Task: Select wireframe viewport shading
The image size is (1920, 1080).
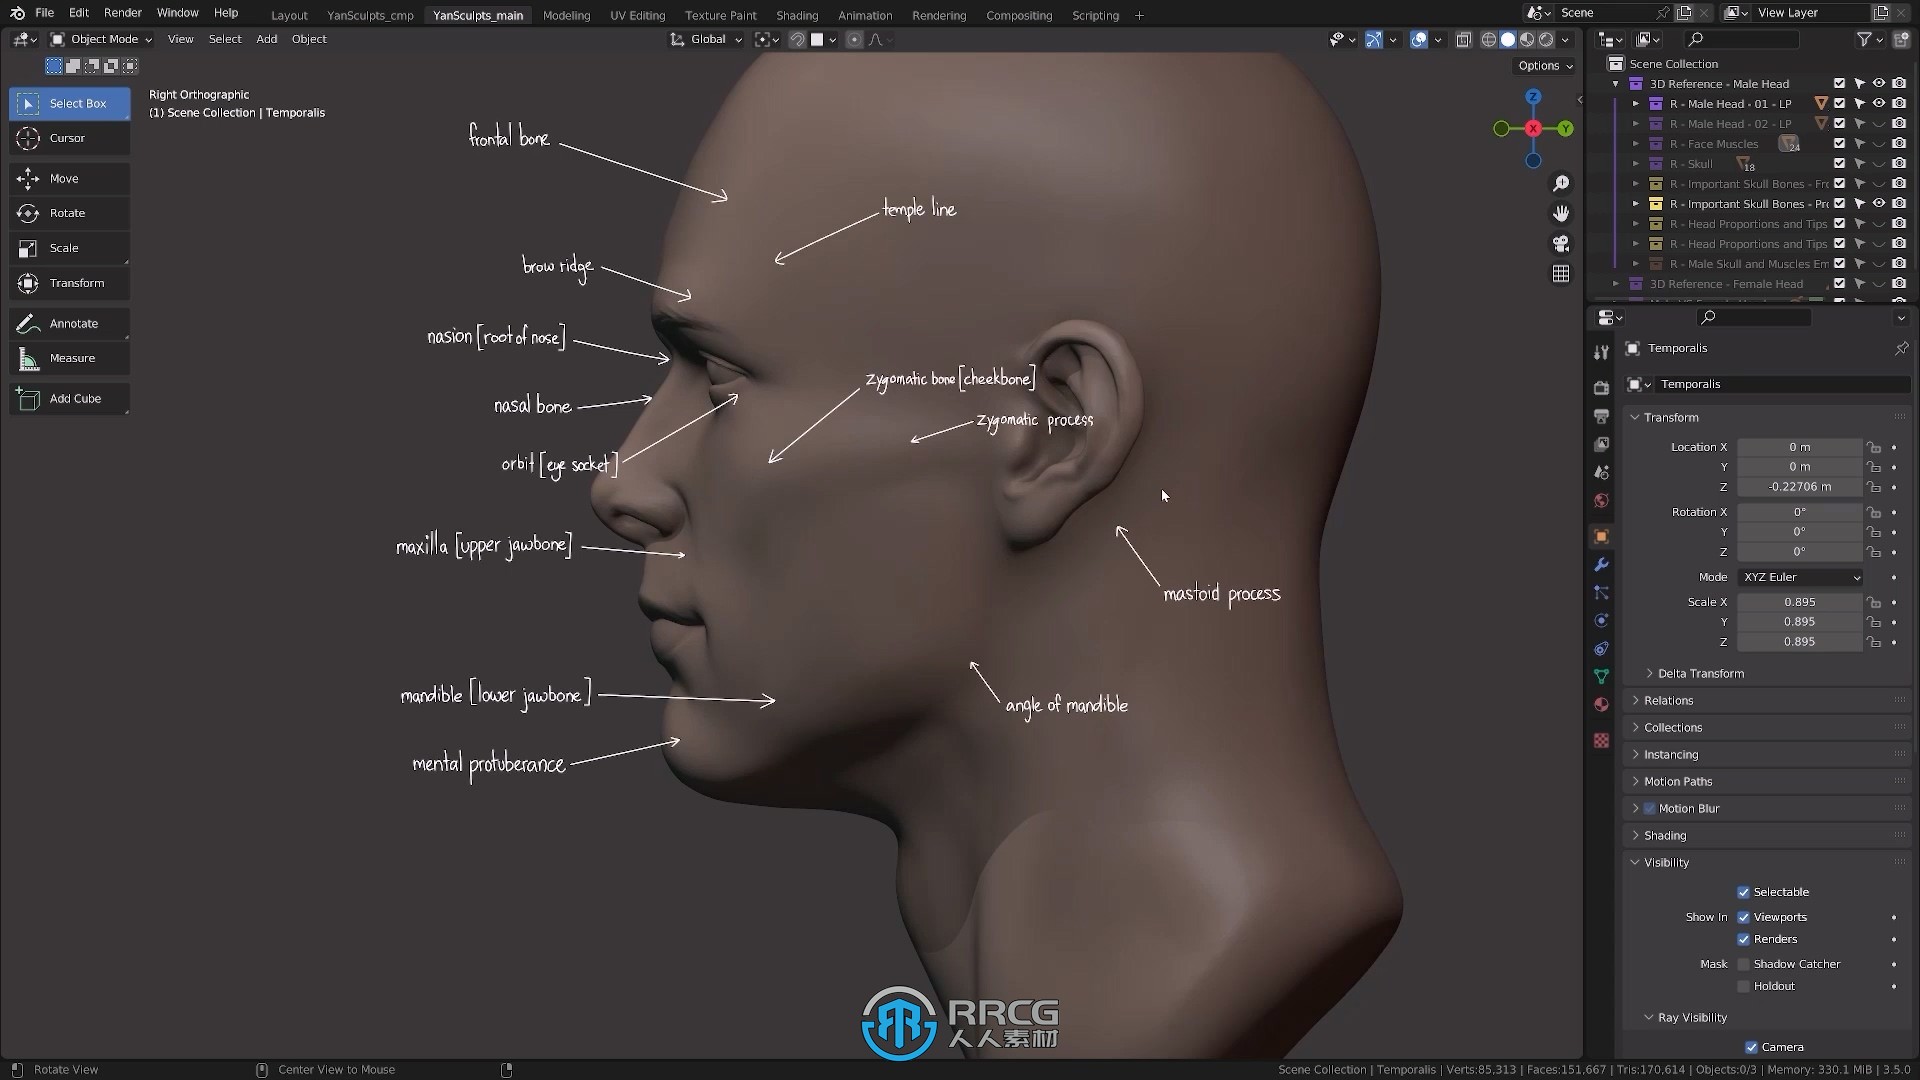Action: click(x=1488, y=39)
